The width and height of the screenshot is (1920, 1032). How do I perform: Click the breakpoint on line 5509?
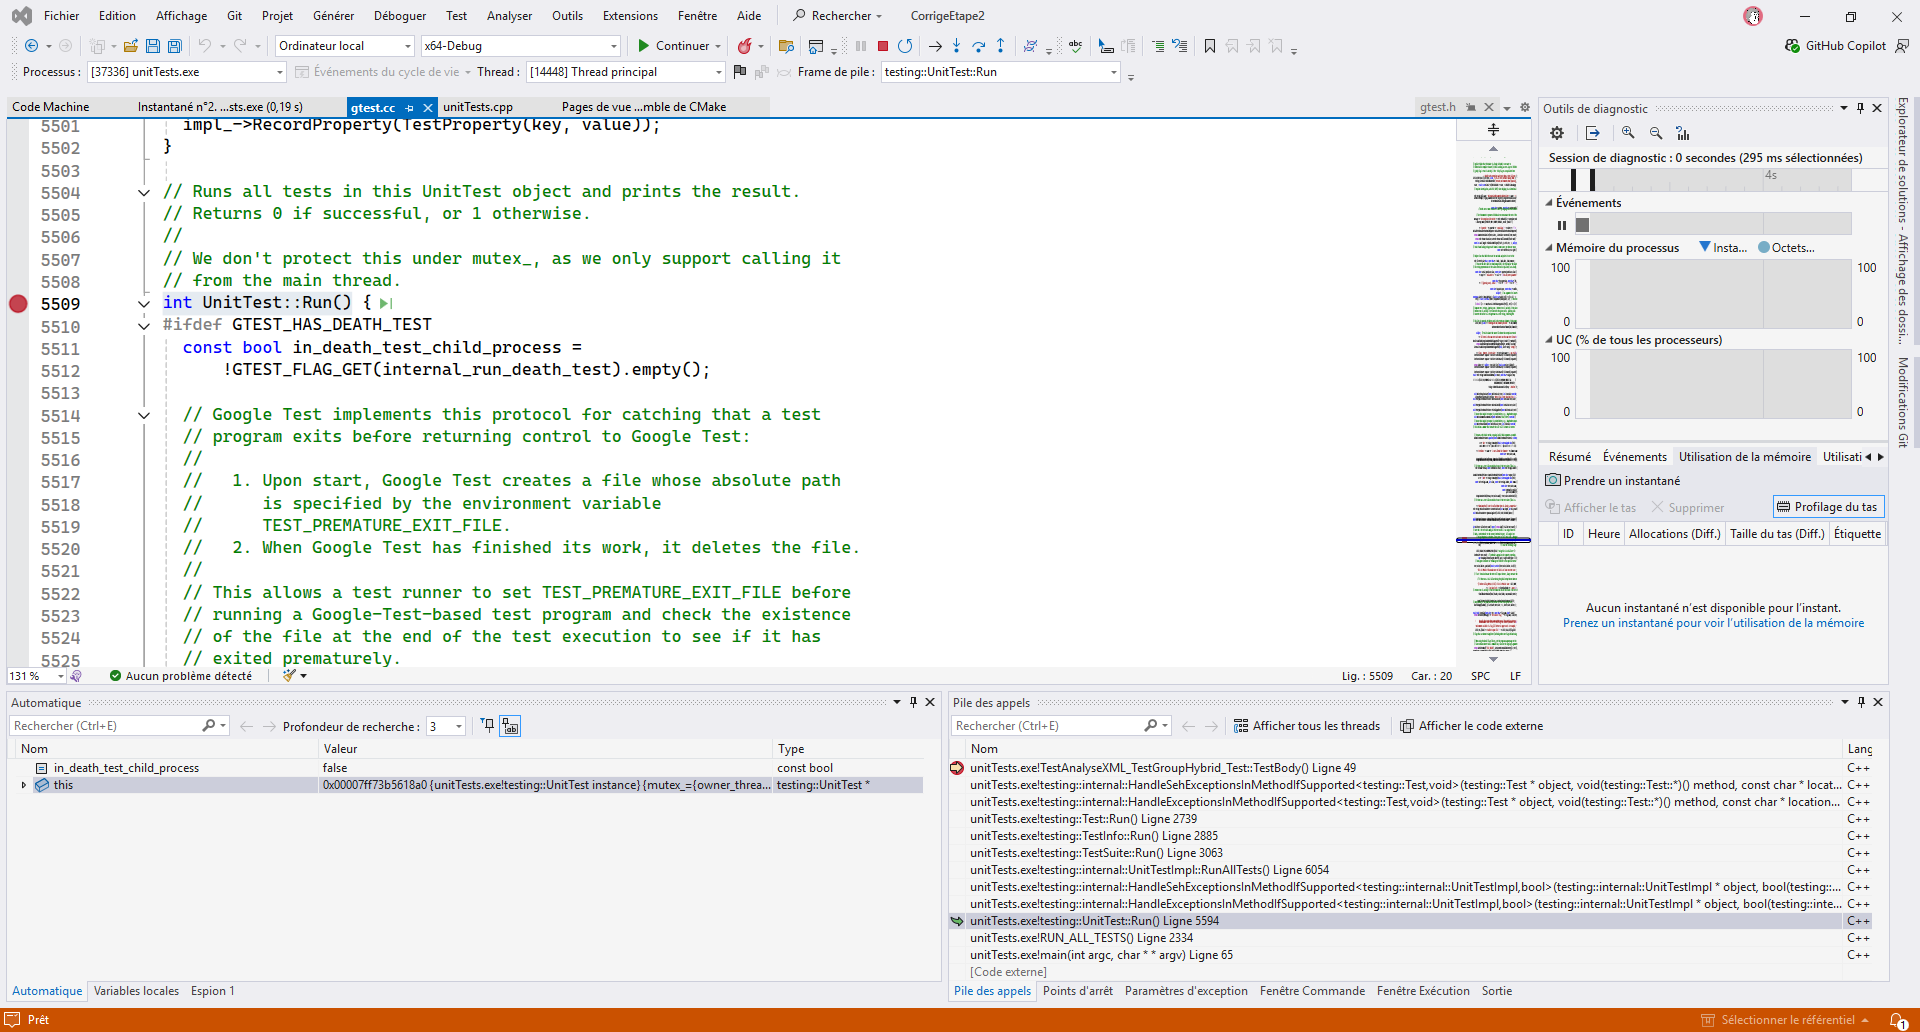coord(18,304)
